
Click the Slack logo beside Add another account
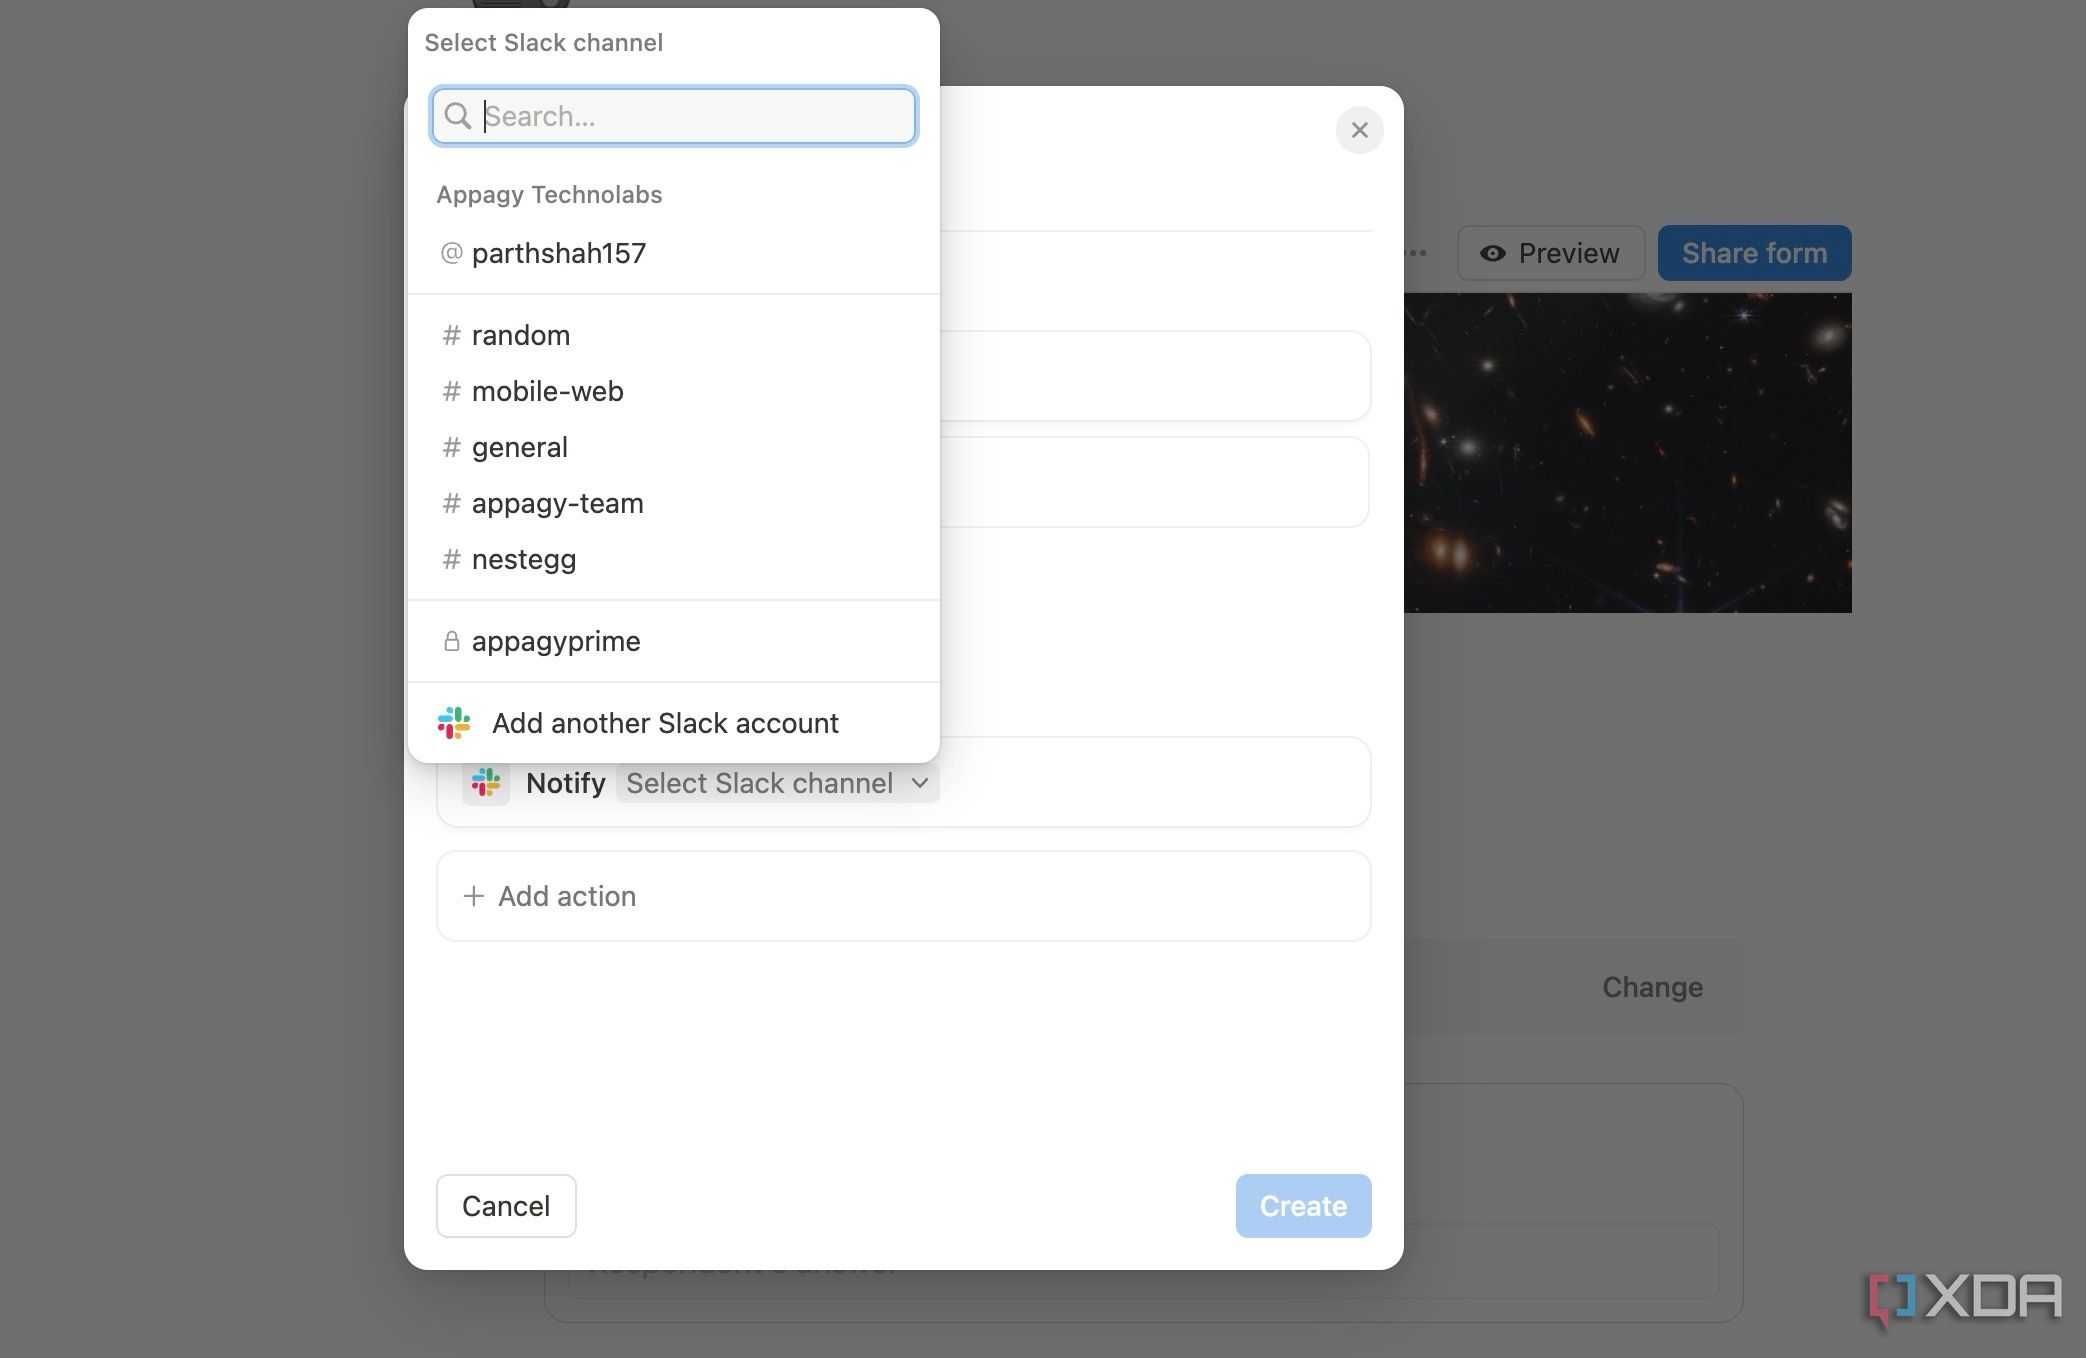[x=454, y=723]
